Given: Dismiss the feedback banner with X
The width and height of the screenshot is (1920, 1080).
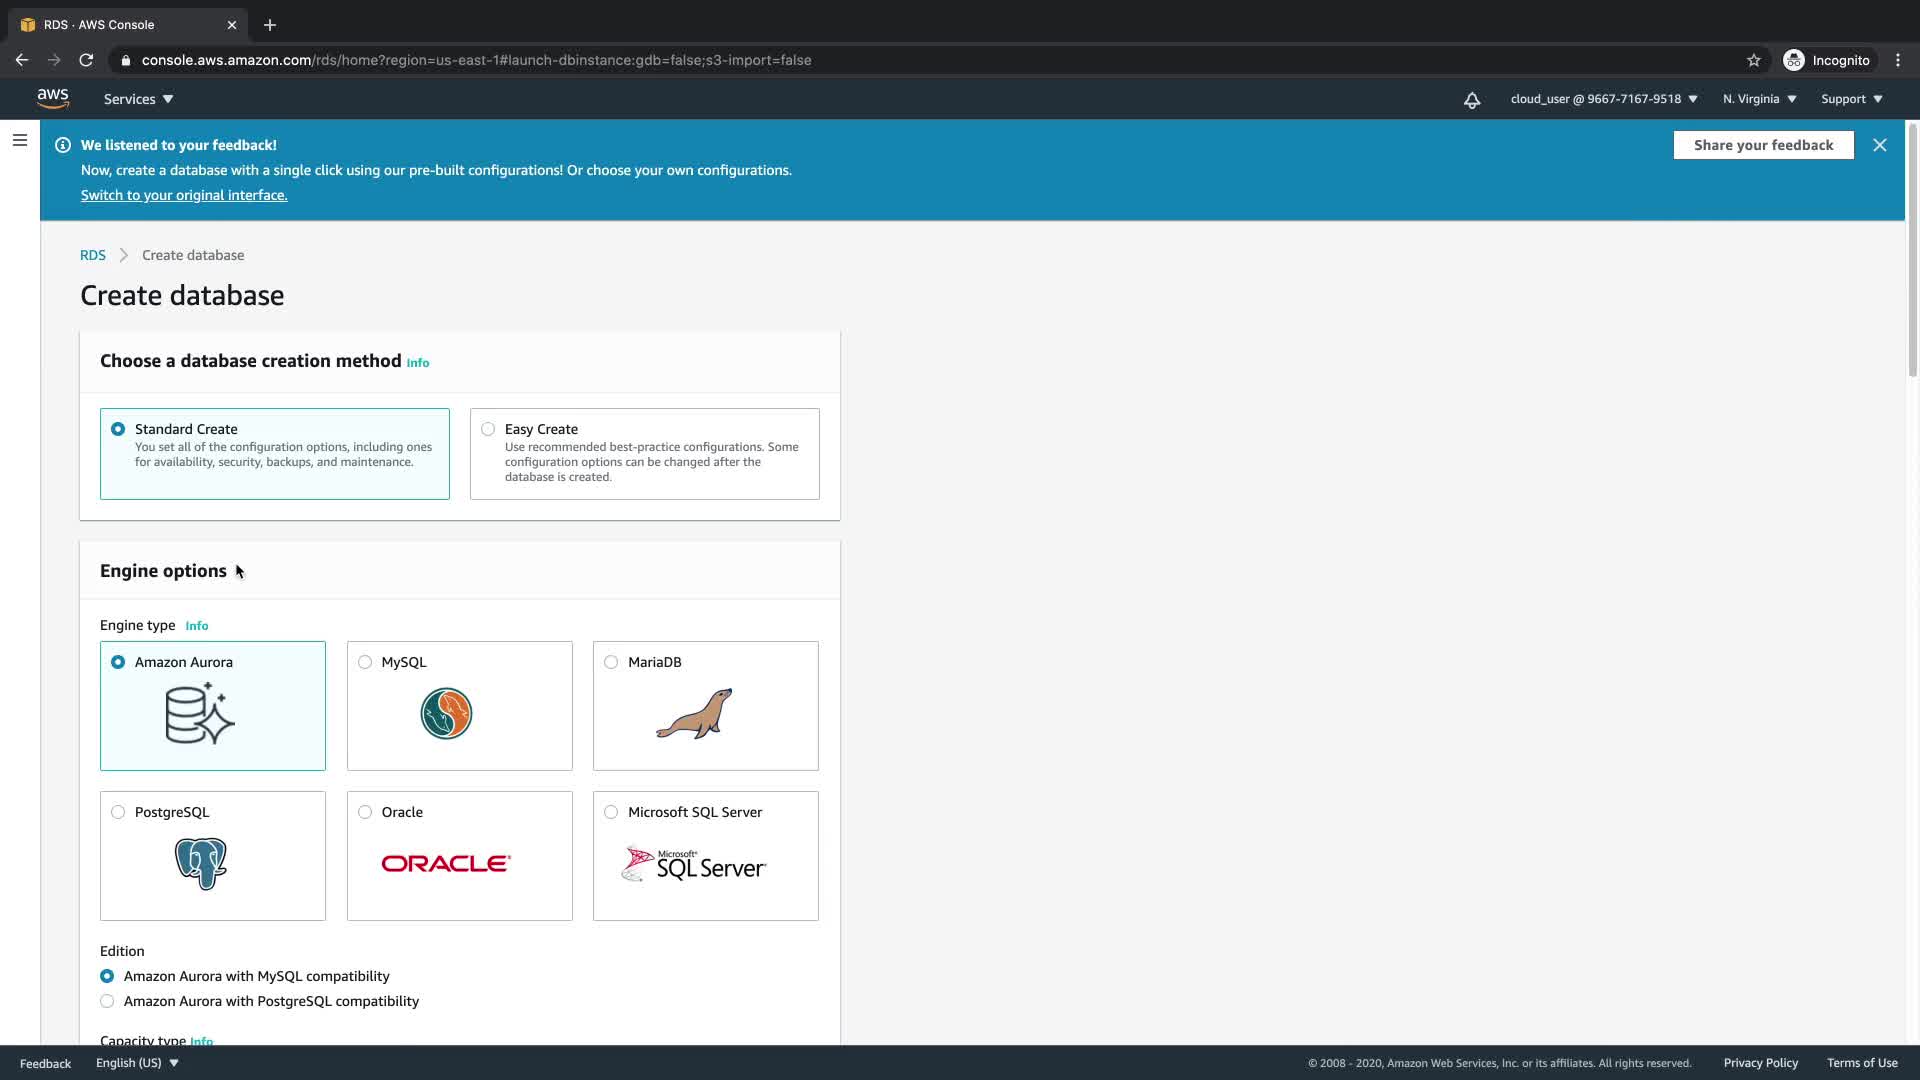Looking at the screenshot, I should click(x=1880, y=145).
